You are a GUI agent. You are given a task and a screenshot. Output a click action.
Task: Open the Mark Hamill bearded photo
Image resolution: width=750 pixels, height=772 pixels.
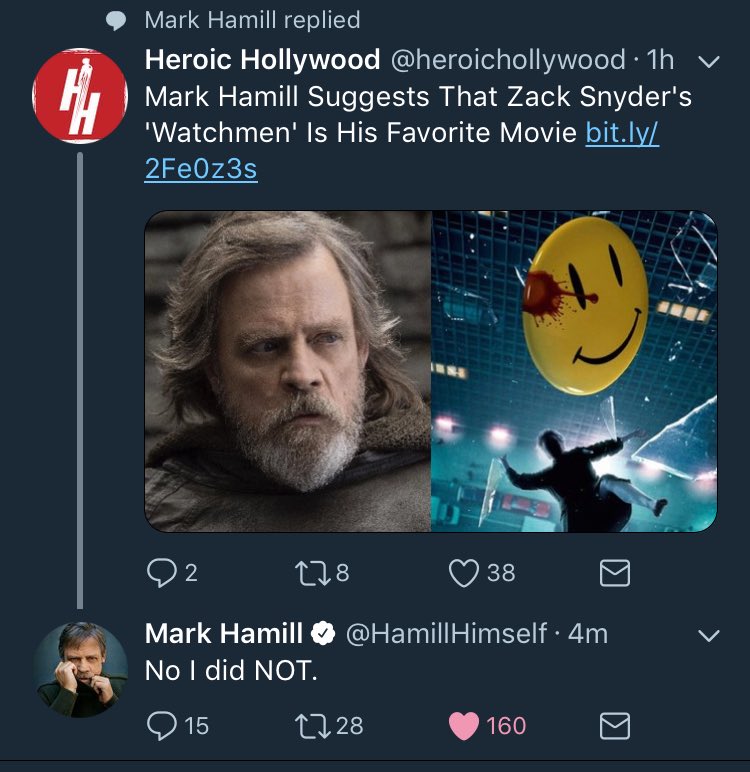(x=288, y=371)
